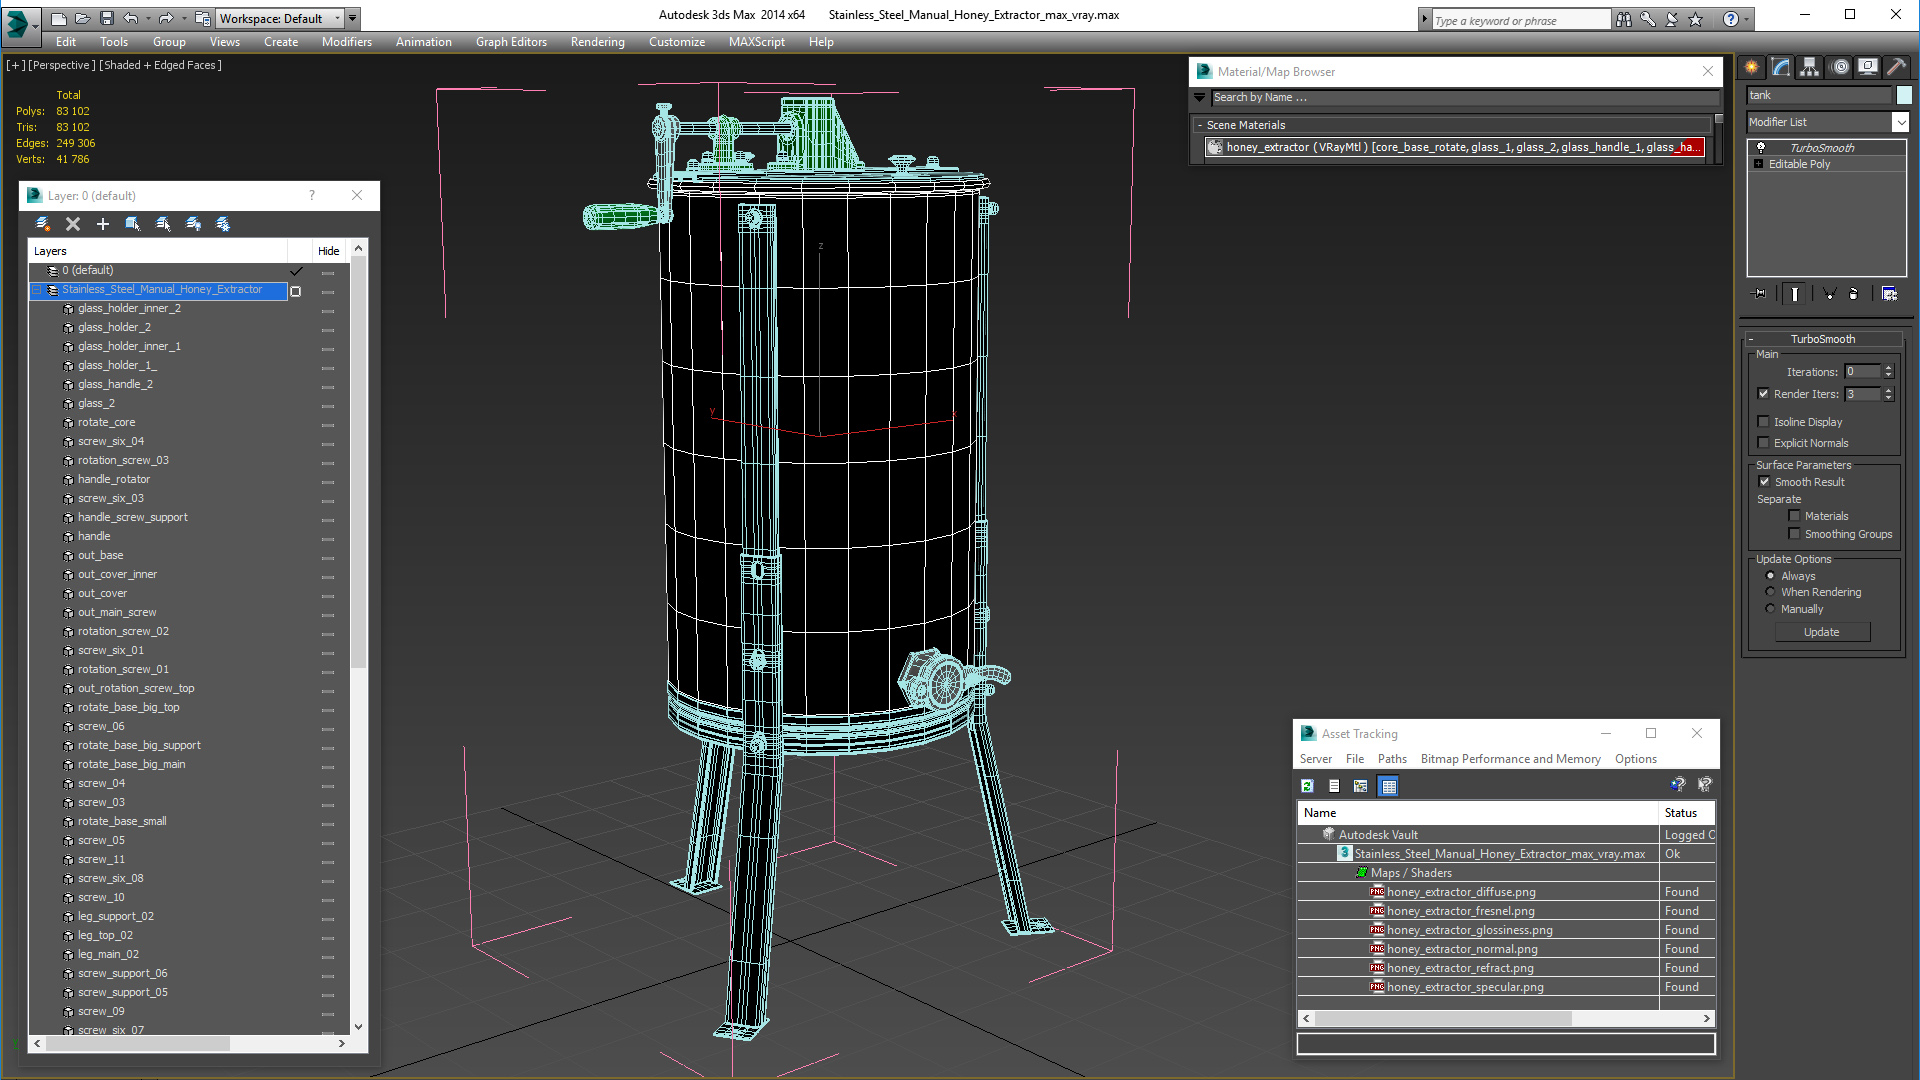Open the Create command panel tab
The width and height of the screenshot is (1920, 1080).
tap(1752, 67)
